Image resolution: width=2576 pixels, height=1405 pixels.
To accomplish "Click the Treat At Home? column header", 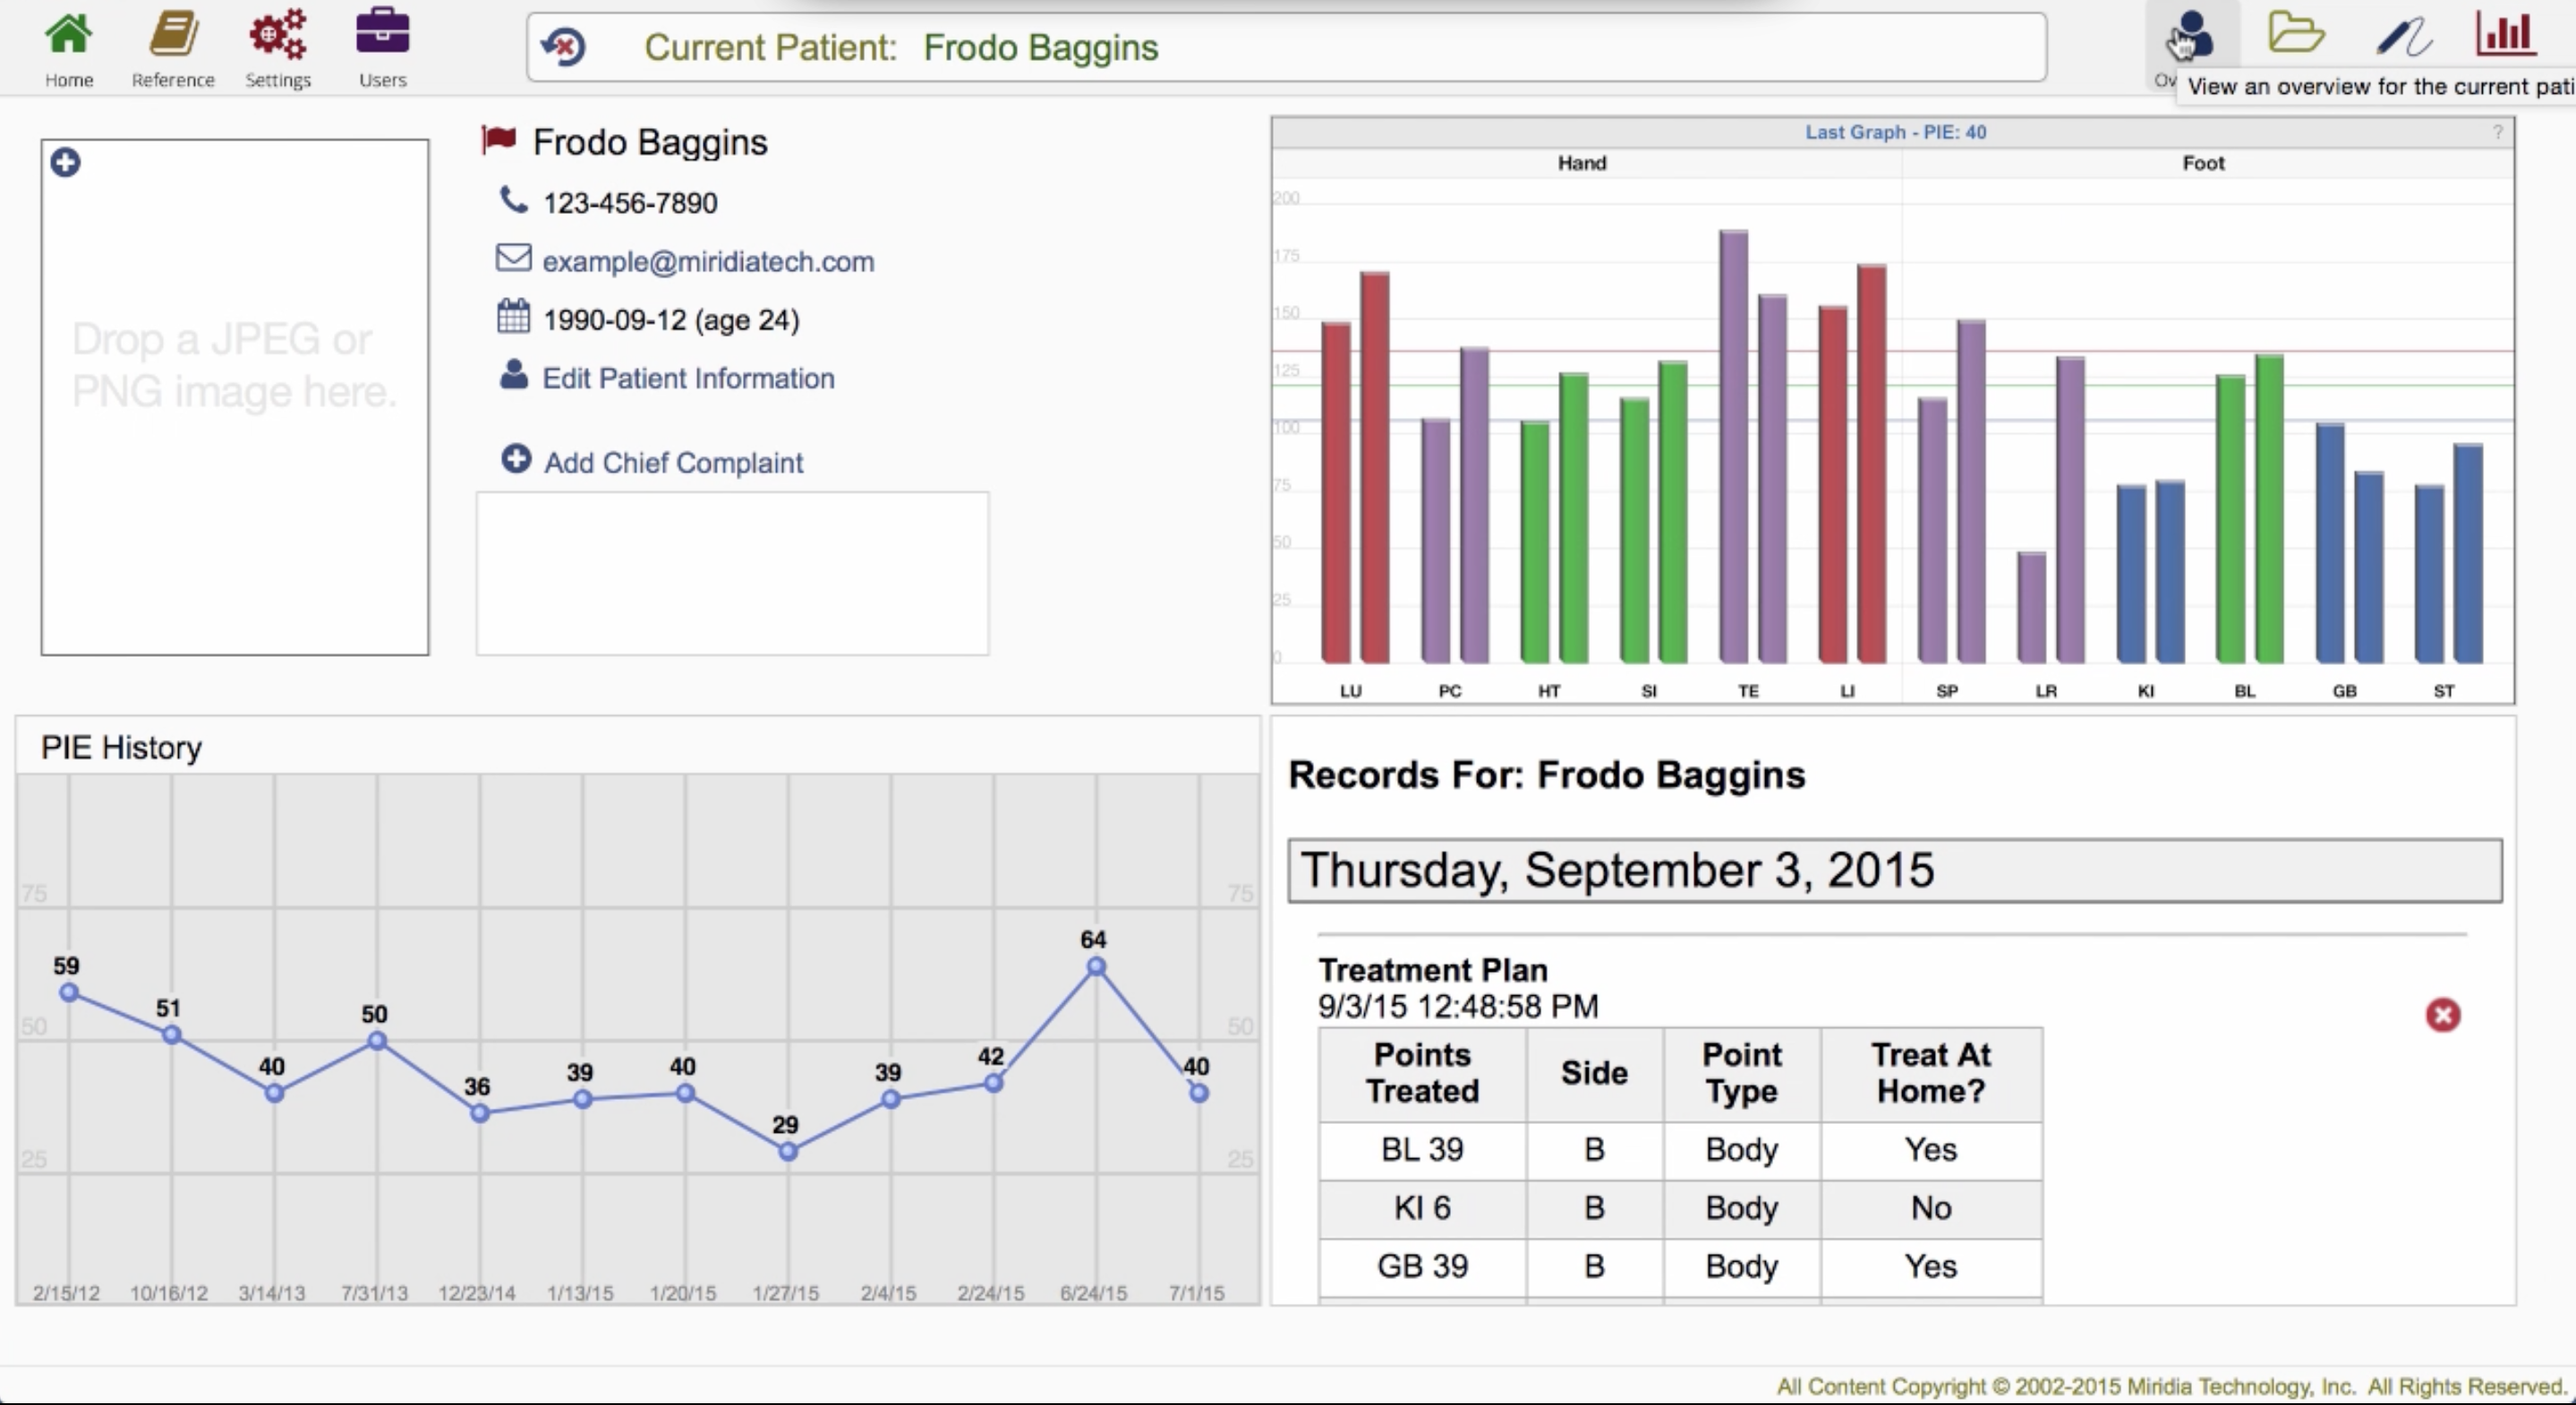I will click(x=1931, y=1073).
